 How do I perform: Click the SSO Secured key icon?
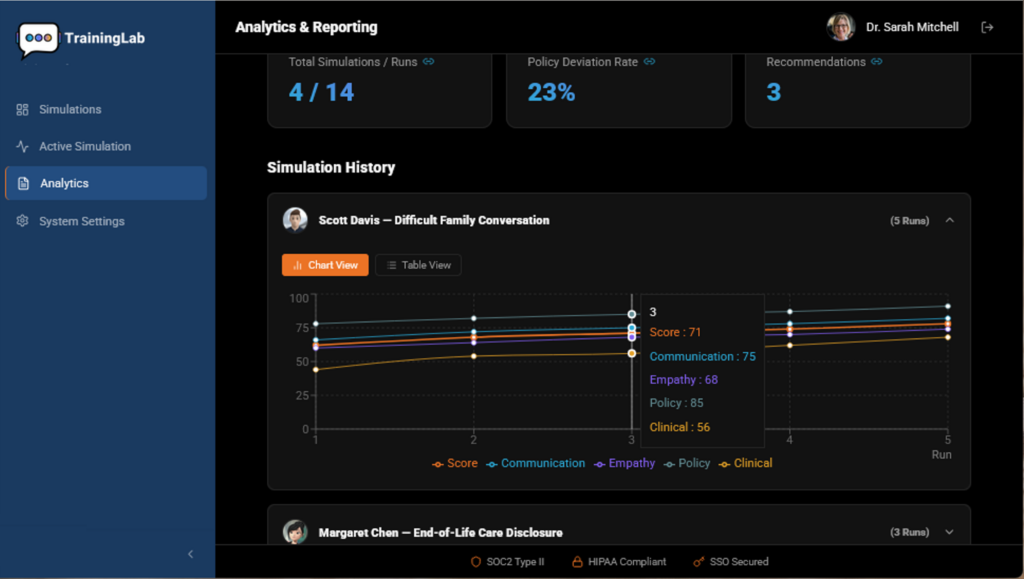(x=699, y=562)
